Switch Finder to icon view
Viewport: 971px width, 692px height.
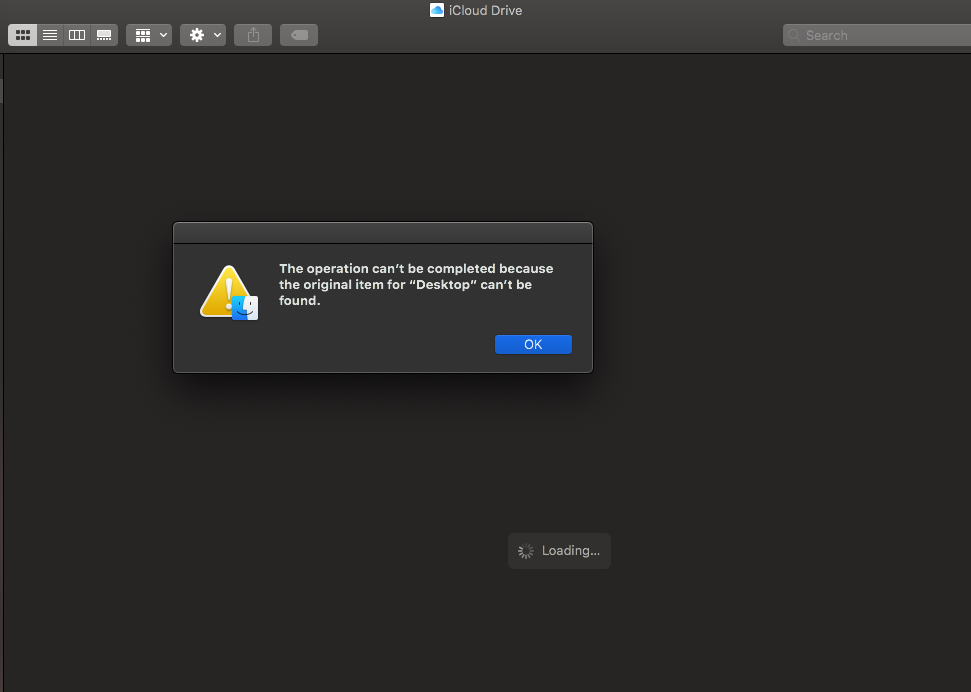click(23, 35)
